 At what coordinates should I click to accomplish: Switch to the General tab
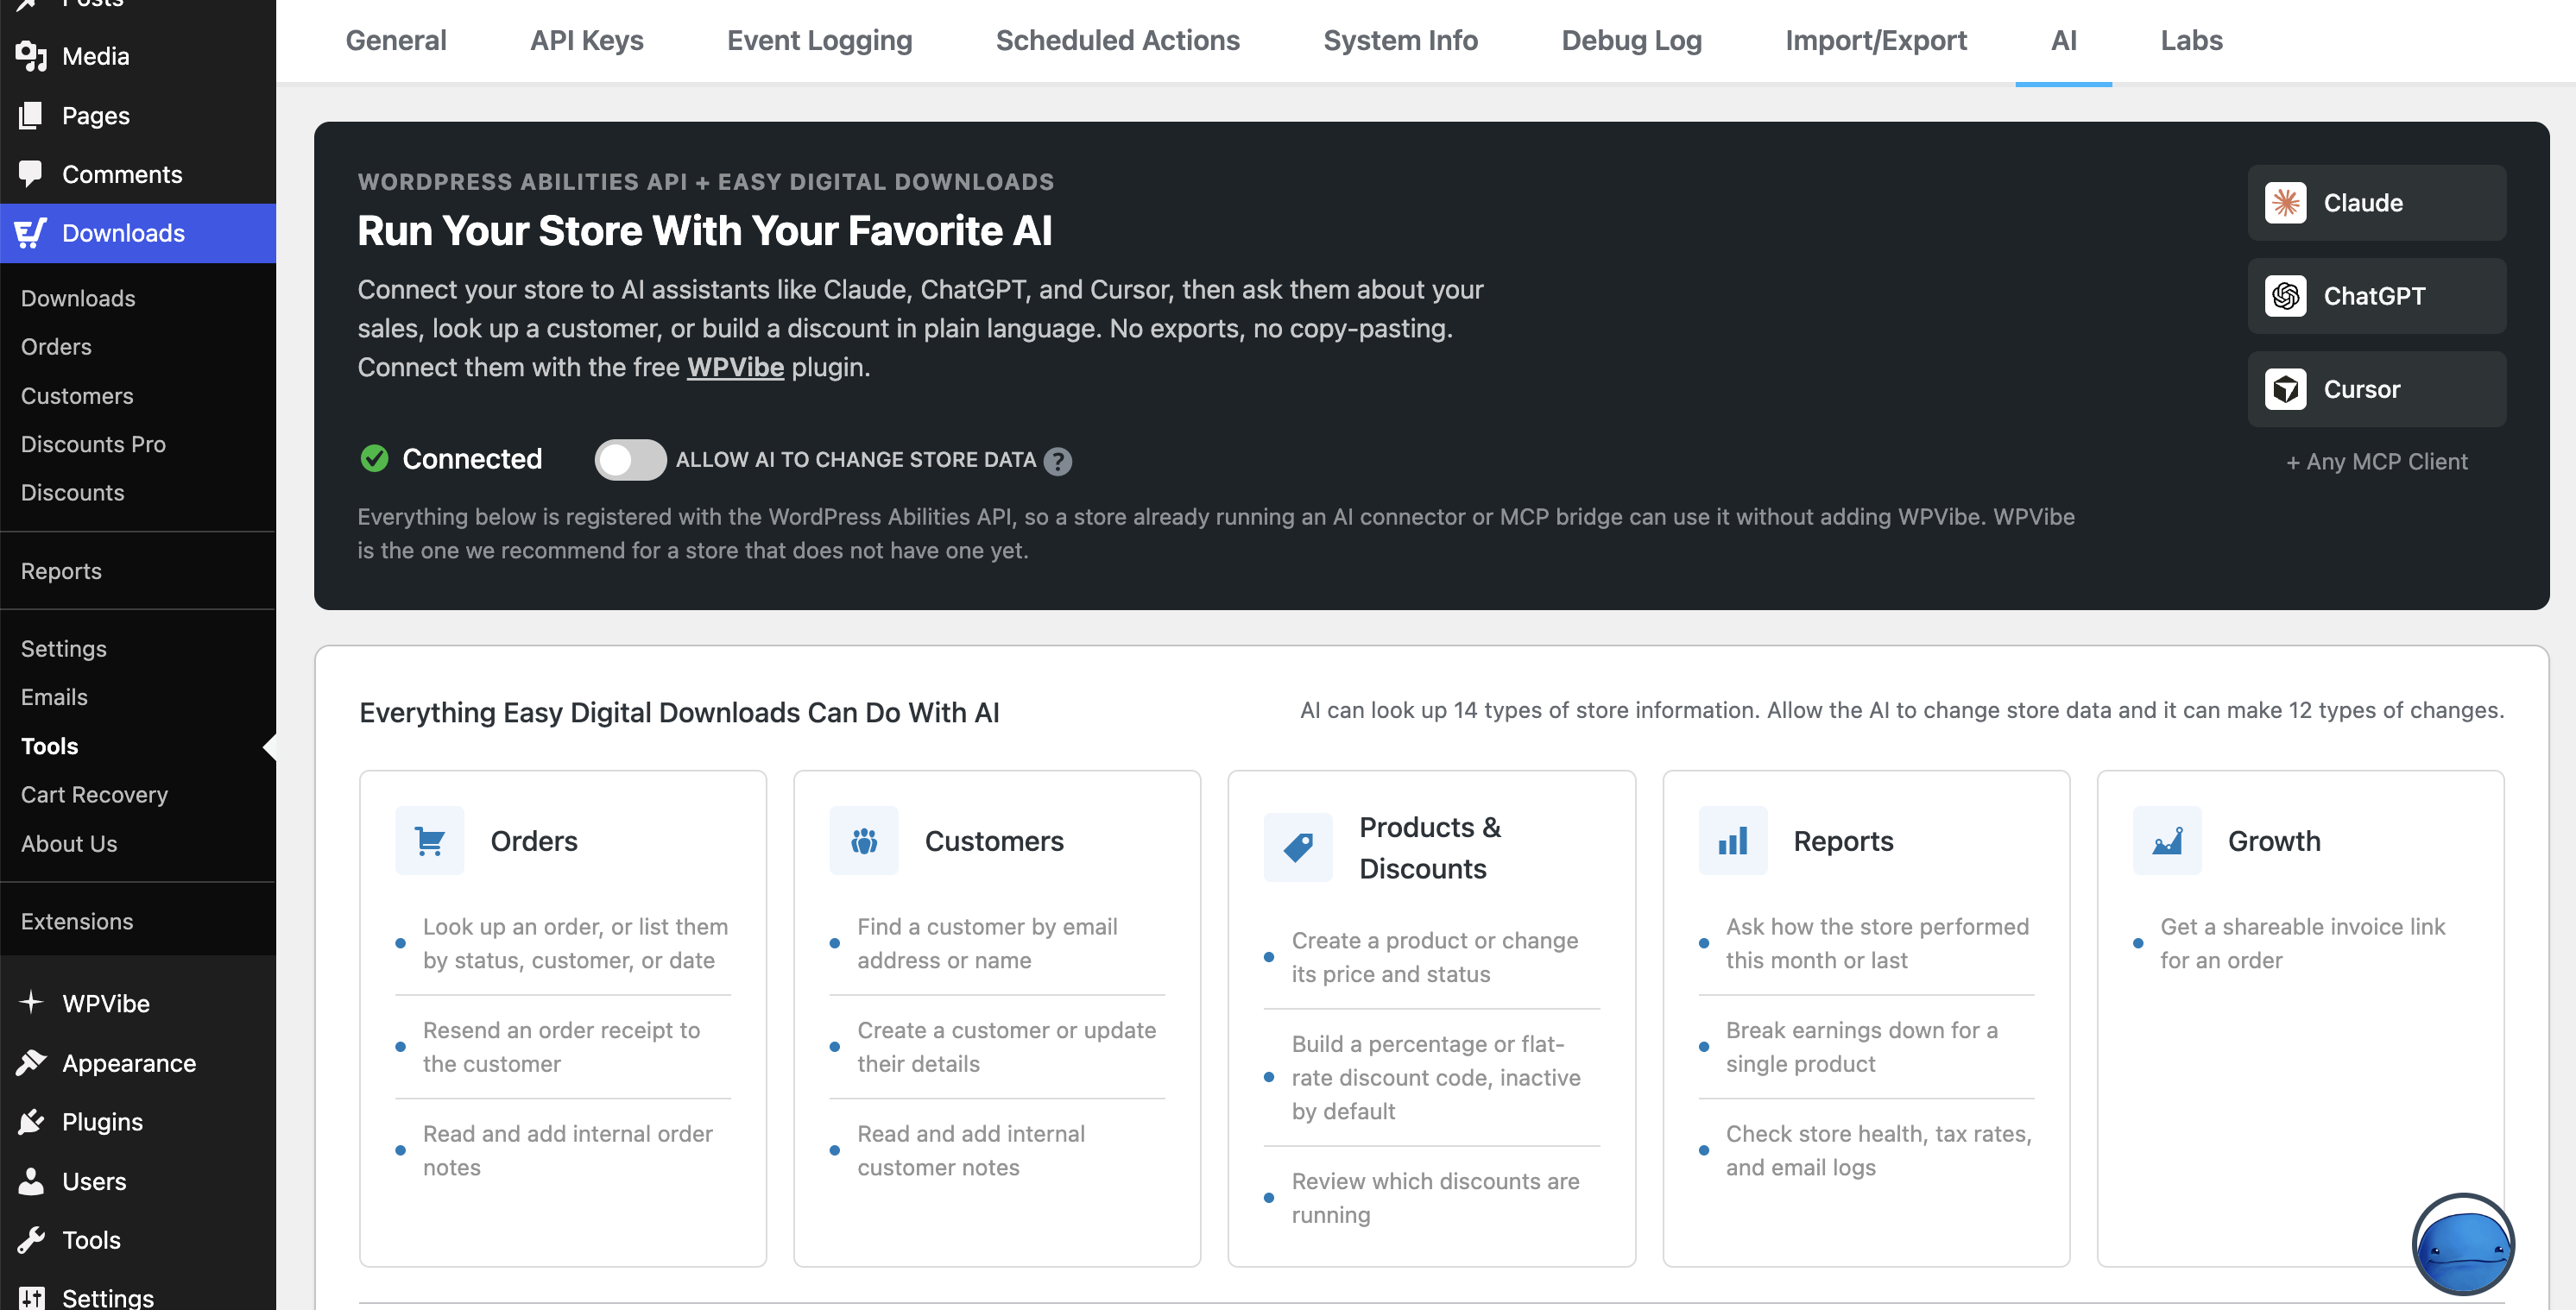click(396, 40)
